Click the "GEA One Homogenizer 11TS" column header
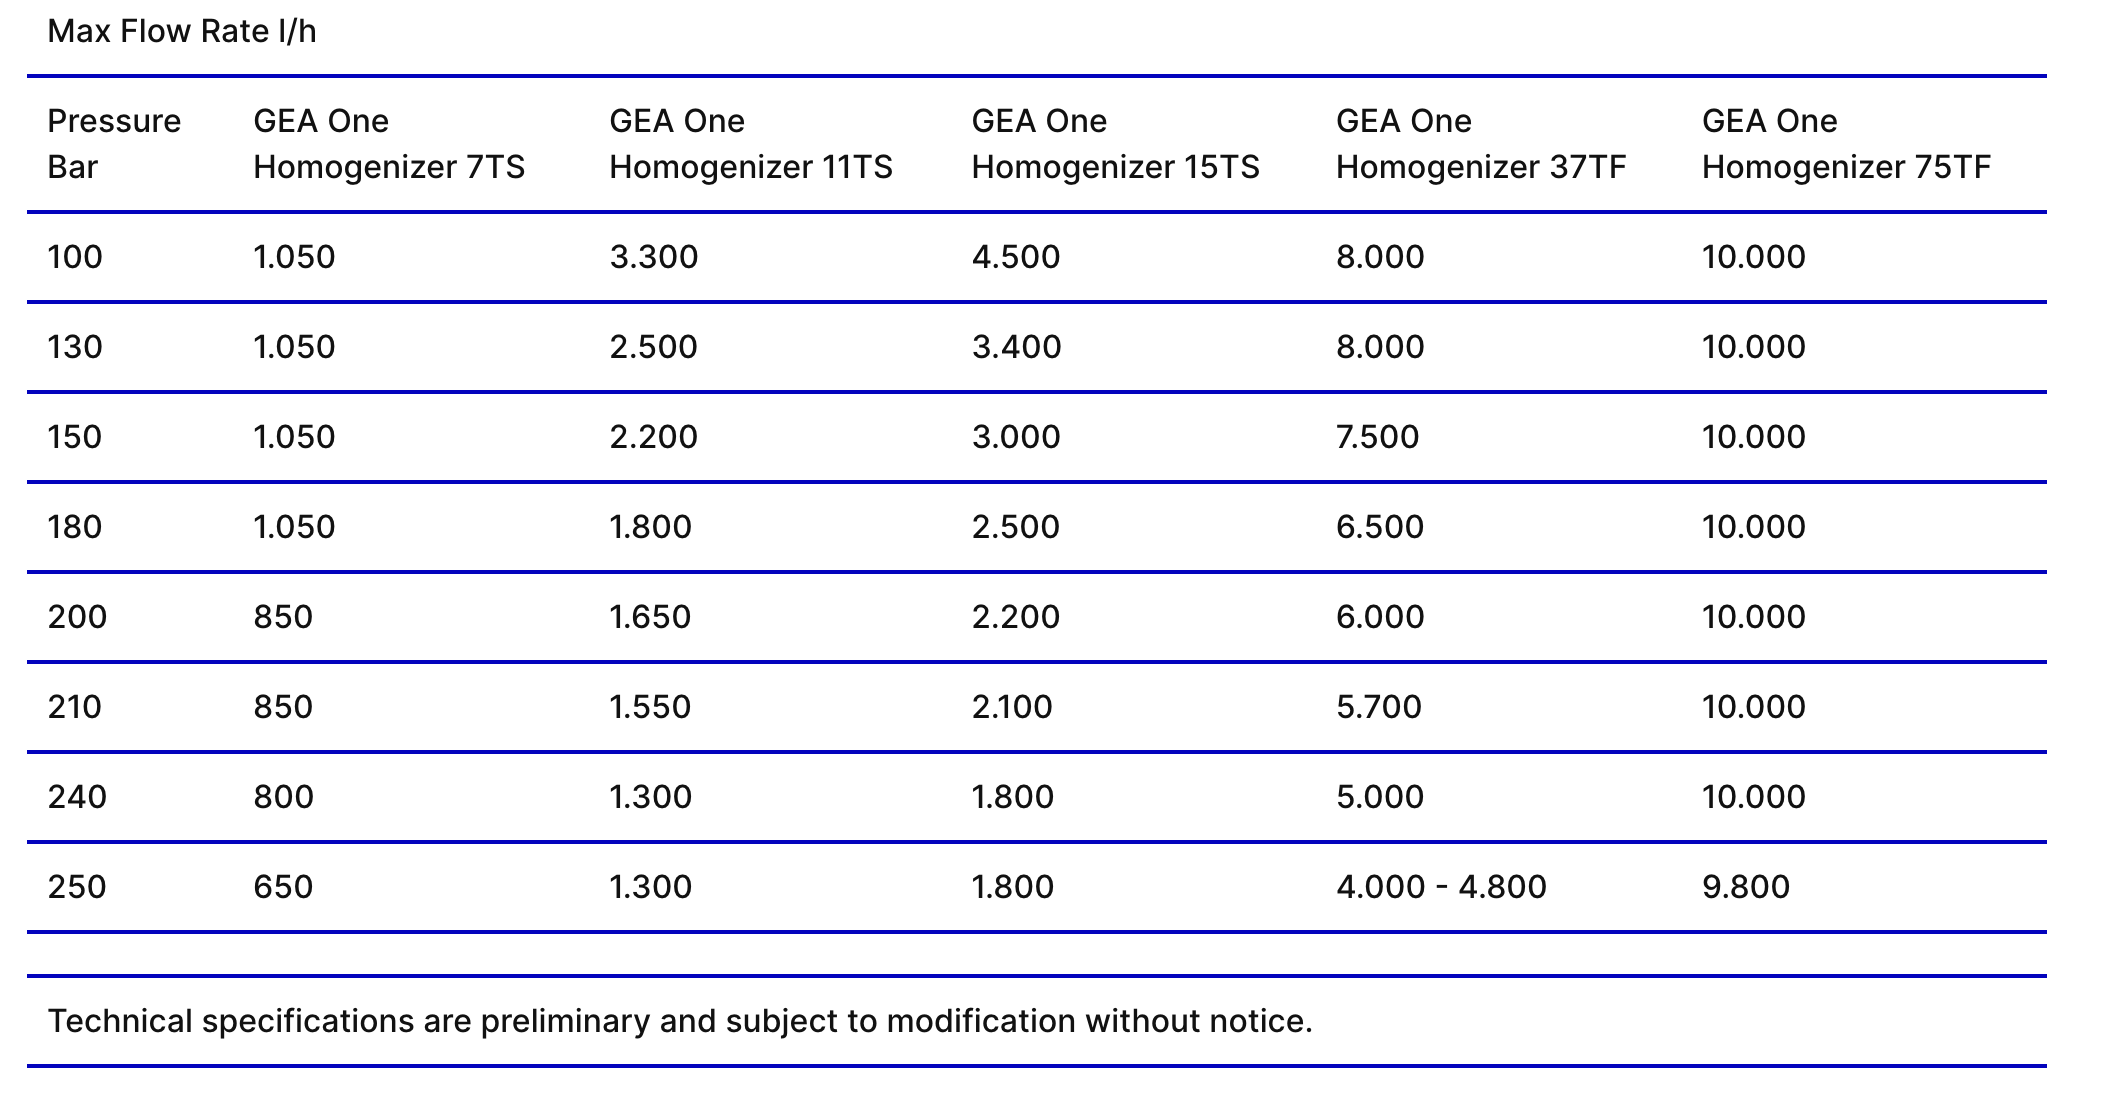The image size is (2102, 1098). click(750, 143)
